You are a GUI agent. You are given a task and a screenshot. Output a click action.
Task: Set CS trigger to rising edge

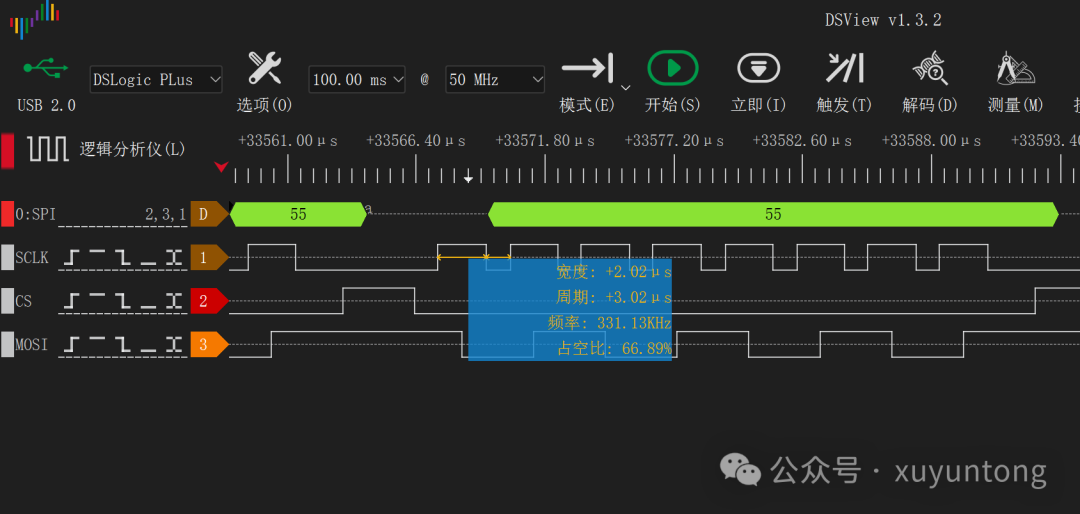pos(72,302)
